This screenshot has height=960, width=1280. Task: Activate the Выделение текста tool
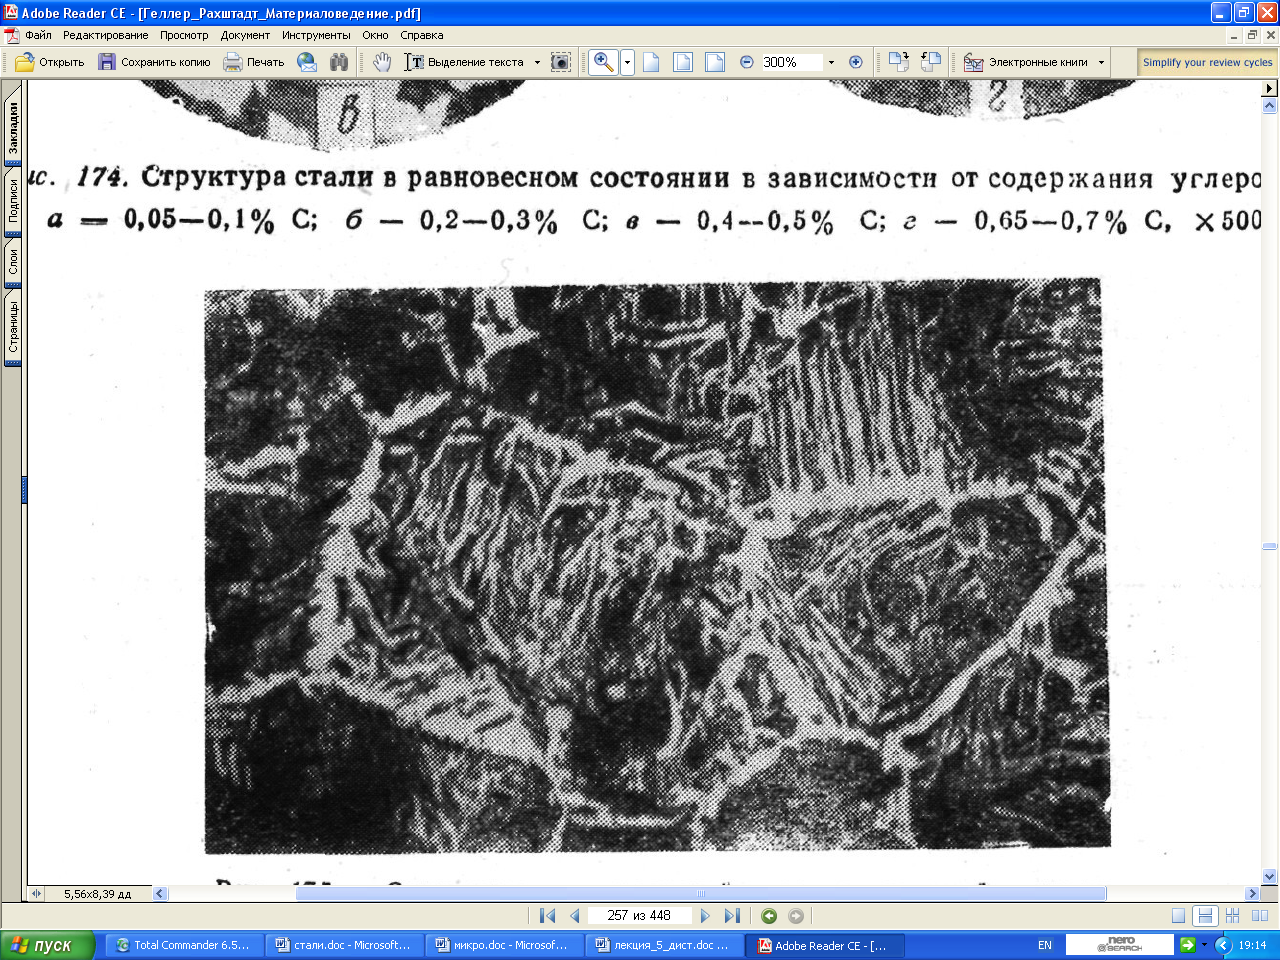[x=466, y=62]
